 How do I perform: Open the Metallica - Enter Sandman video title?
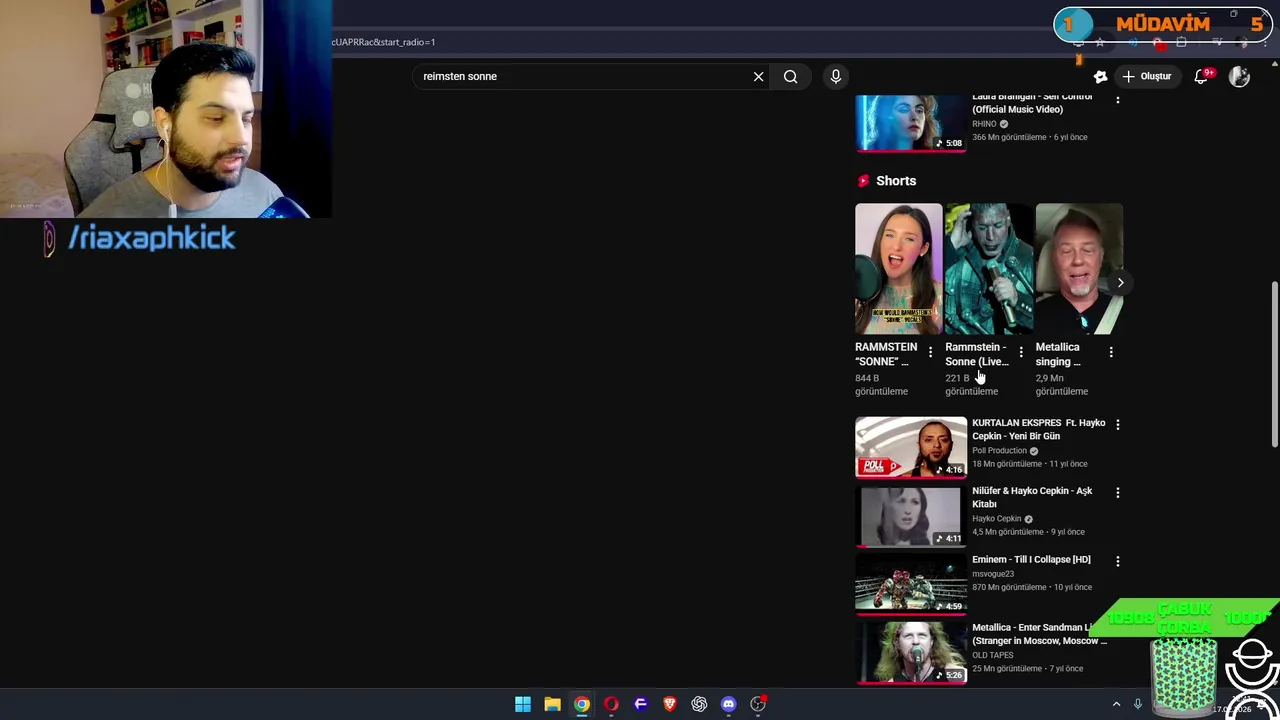(x=1039, y=634)
